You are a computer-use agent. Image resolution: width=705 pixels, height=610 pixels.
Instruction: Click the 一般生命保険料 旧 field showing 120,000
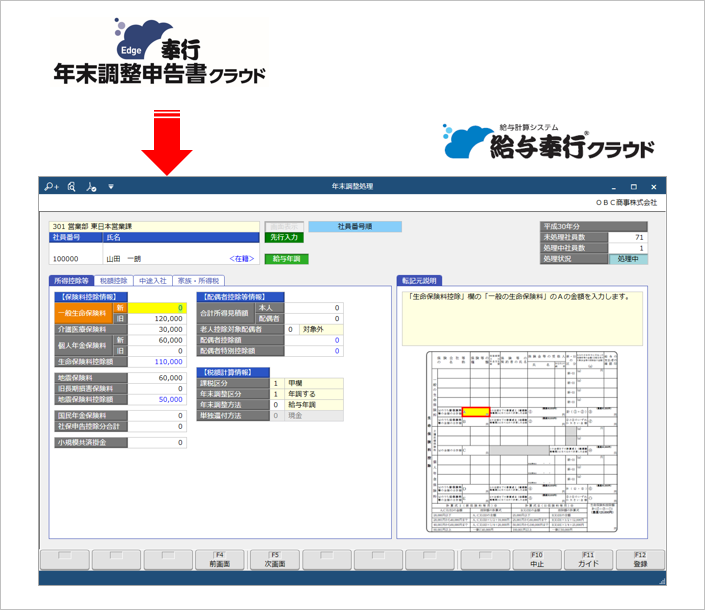(157, 319)
